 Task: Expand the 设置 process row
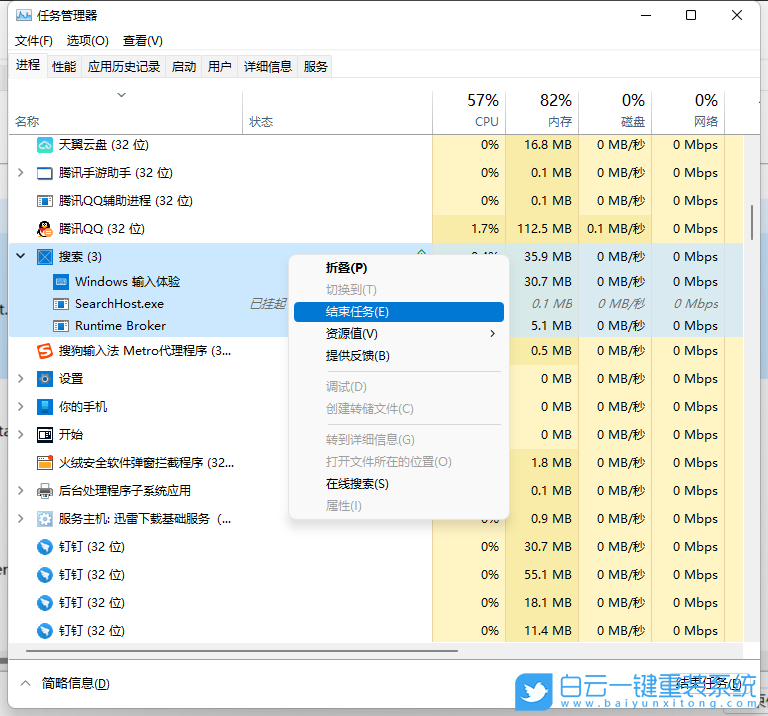[21, 379]
